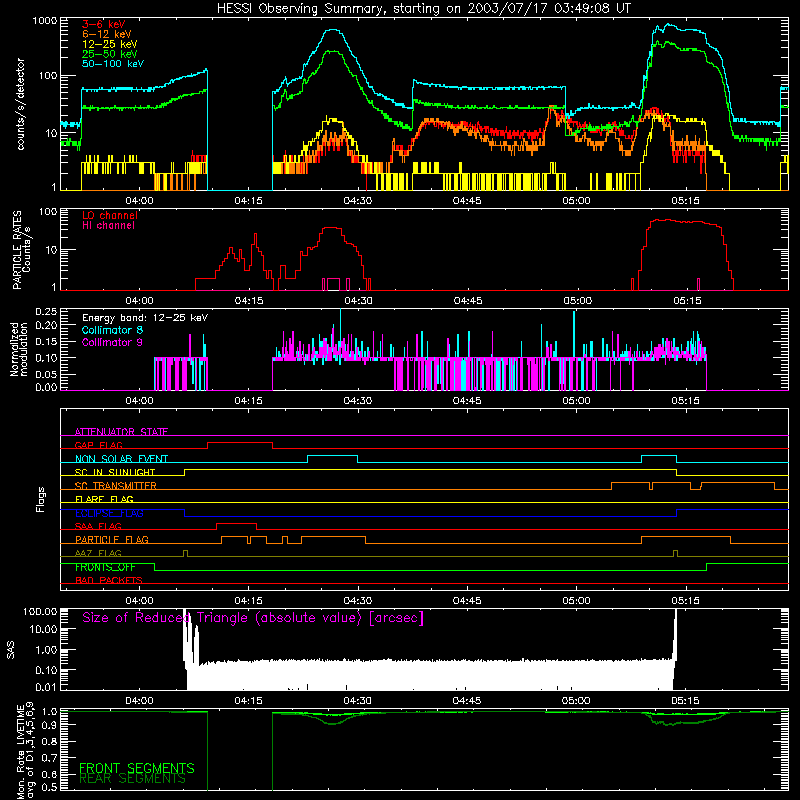Click the ATTENUATOR_STATE flag label
This screenshot has height=800, width=800.
121,432
